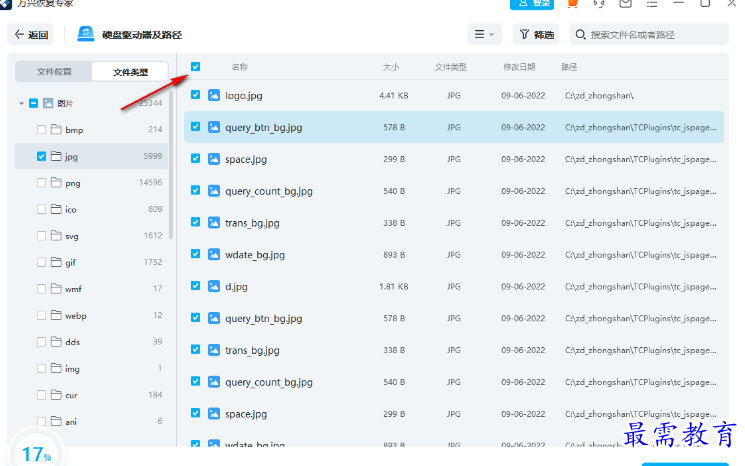Click the picture icon of d.jpg
Image resolution: width=745 pixels, height=466 pixels.
tap(214, 287)
